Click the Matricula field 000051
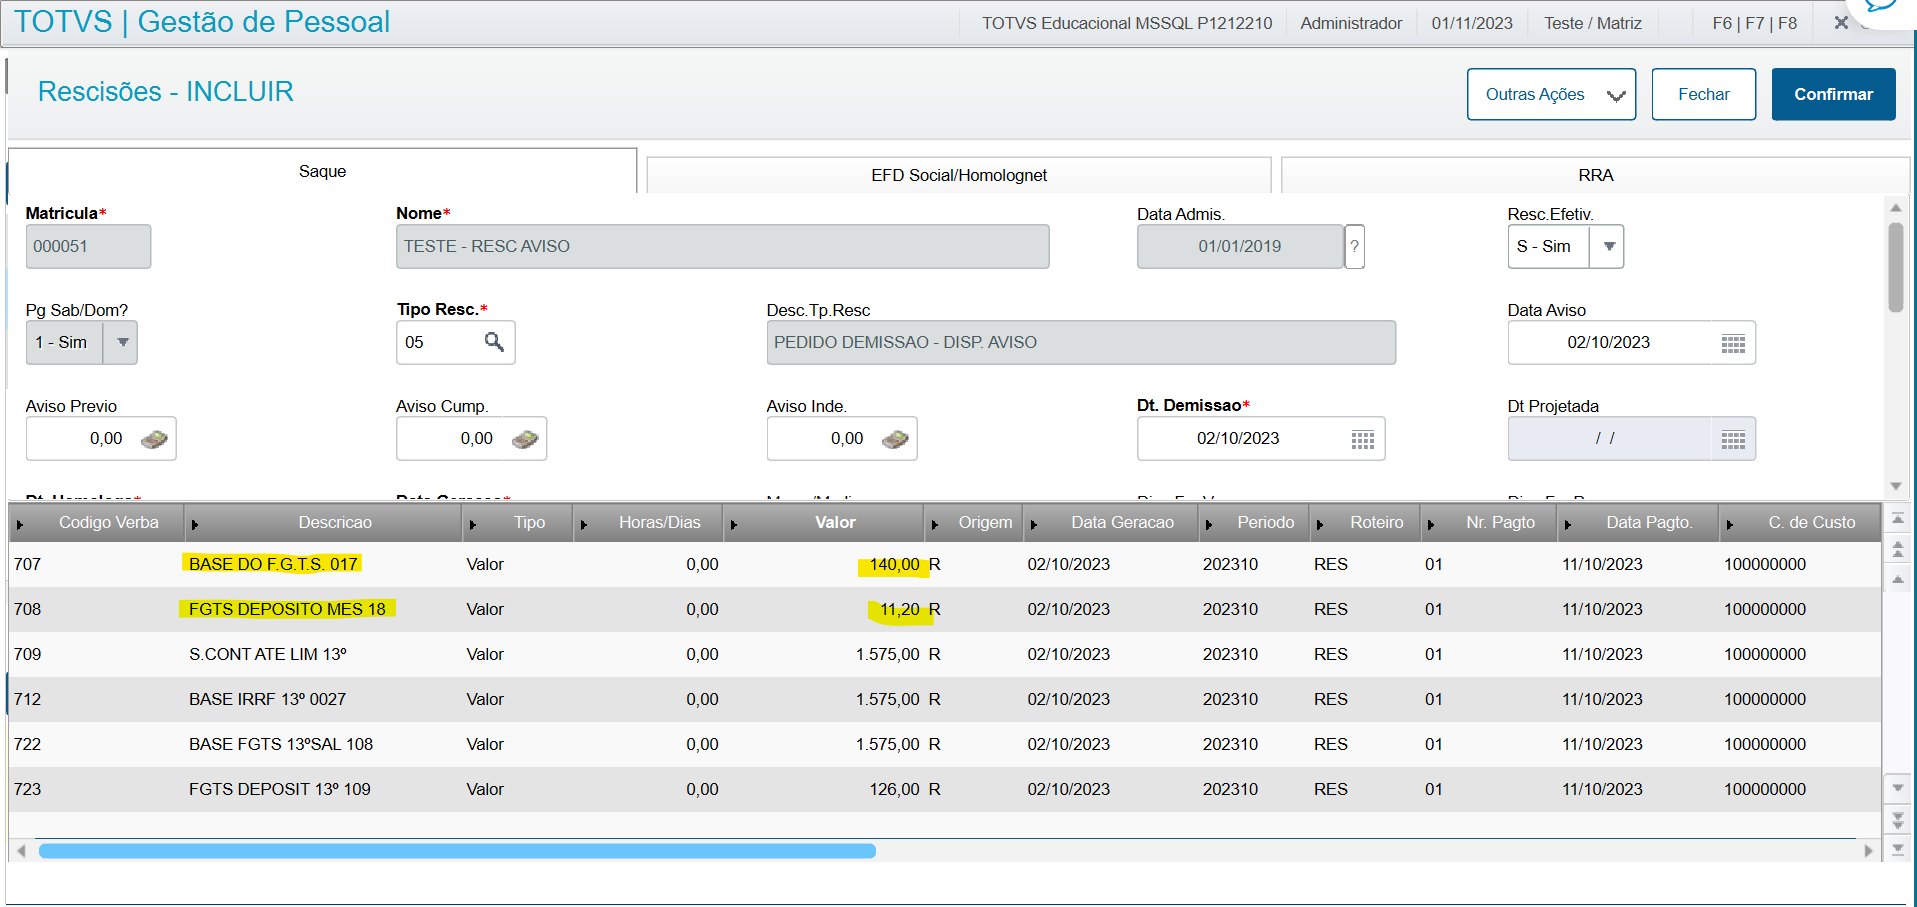This screenshot has width=1917, height=907. pyautogui.click(x=88, y=246)
